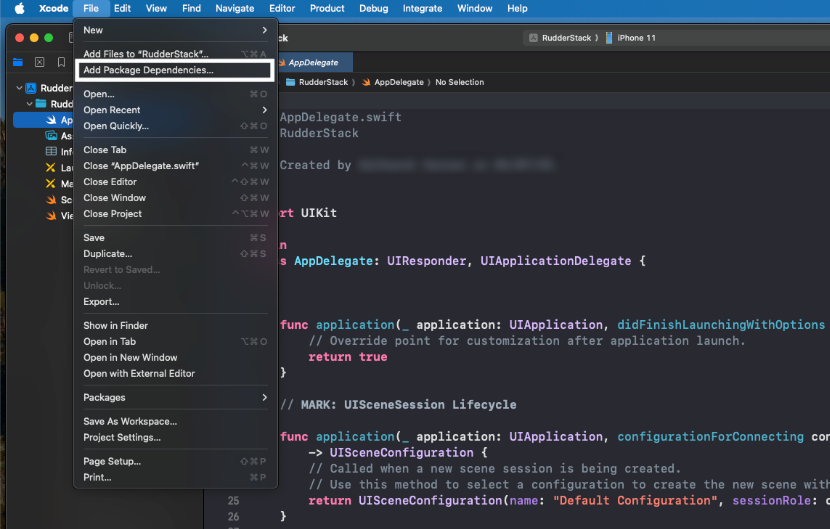Select the SceneDelegate swift file icon
Viewport: 830px width, 529px height.
point(51,200)
